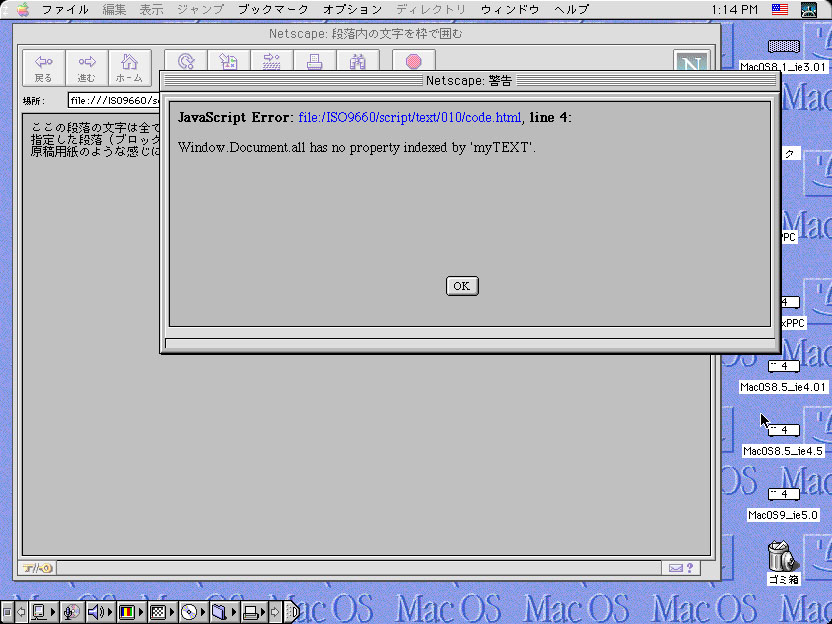Click the control strip collapse tab
832x624 pixels.
tap(291, 612)
